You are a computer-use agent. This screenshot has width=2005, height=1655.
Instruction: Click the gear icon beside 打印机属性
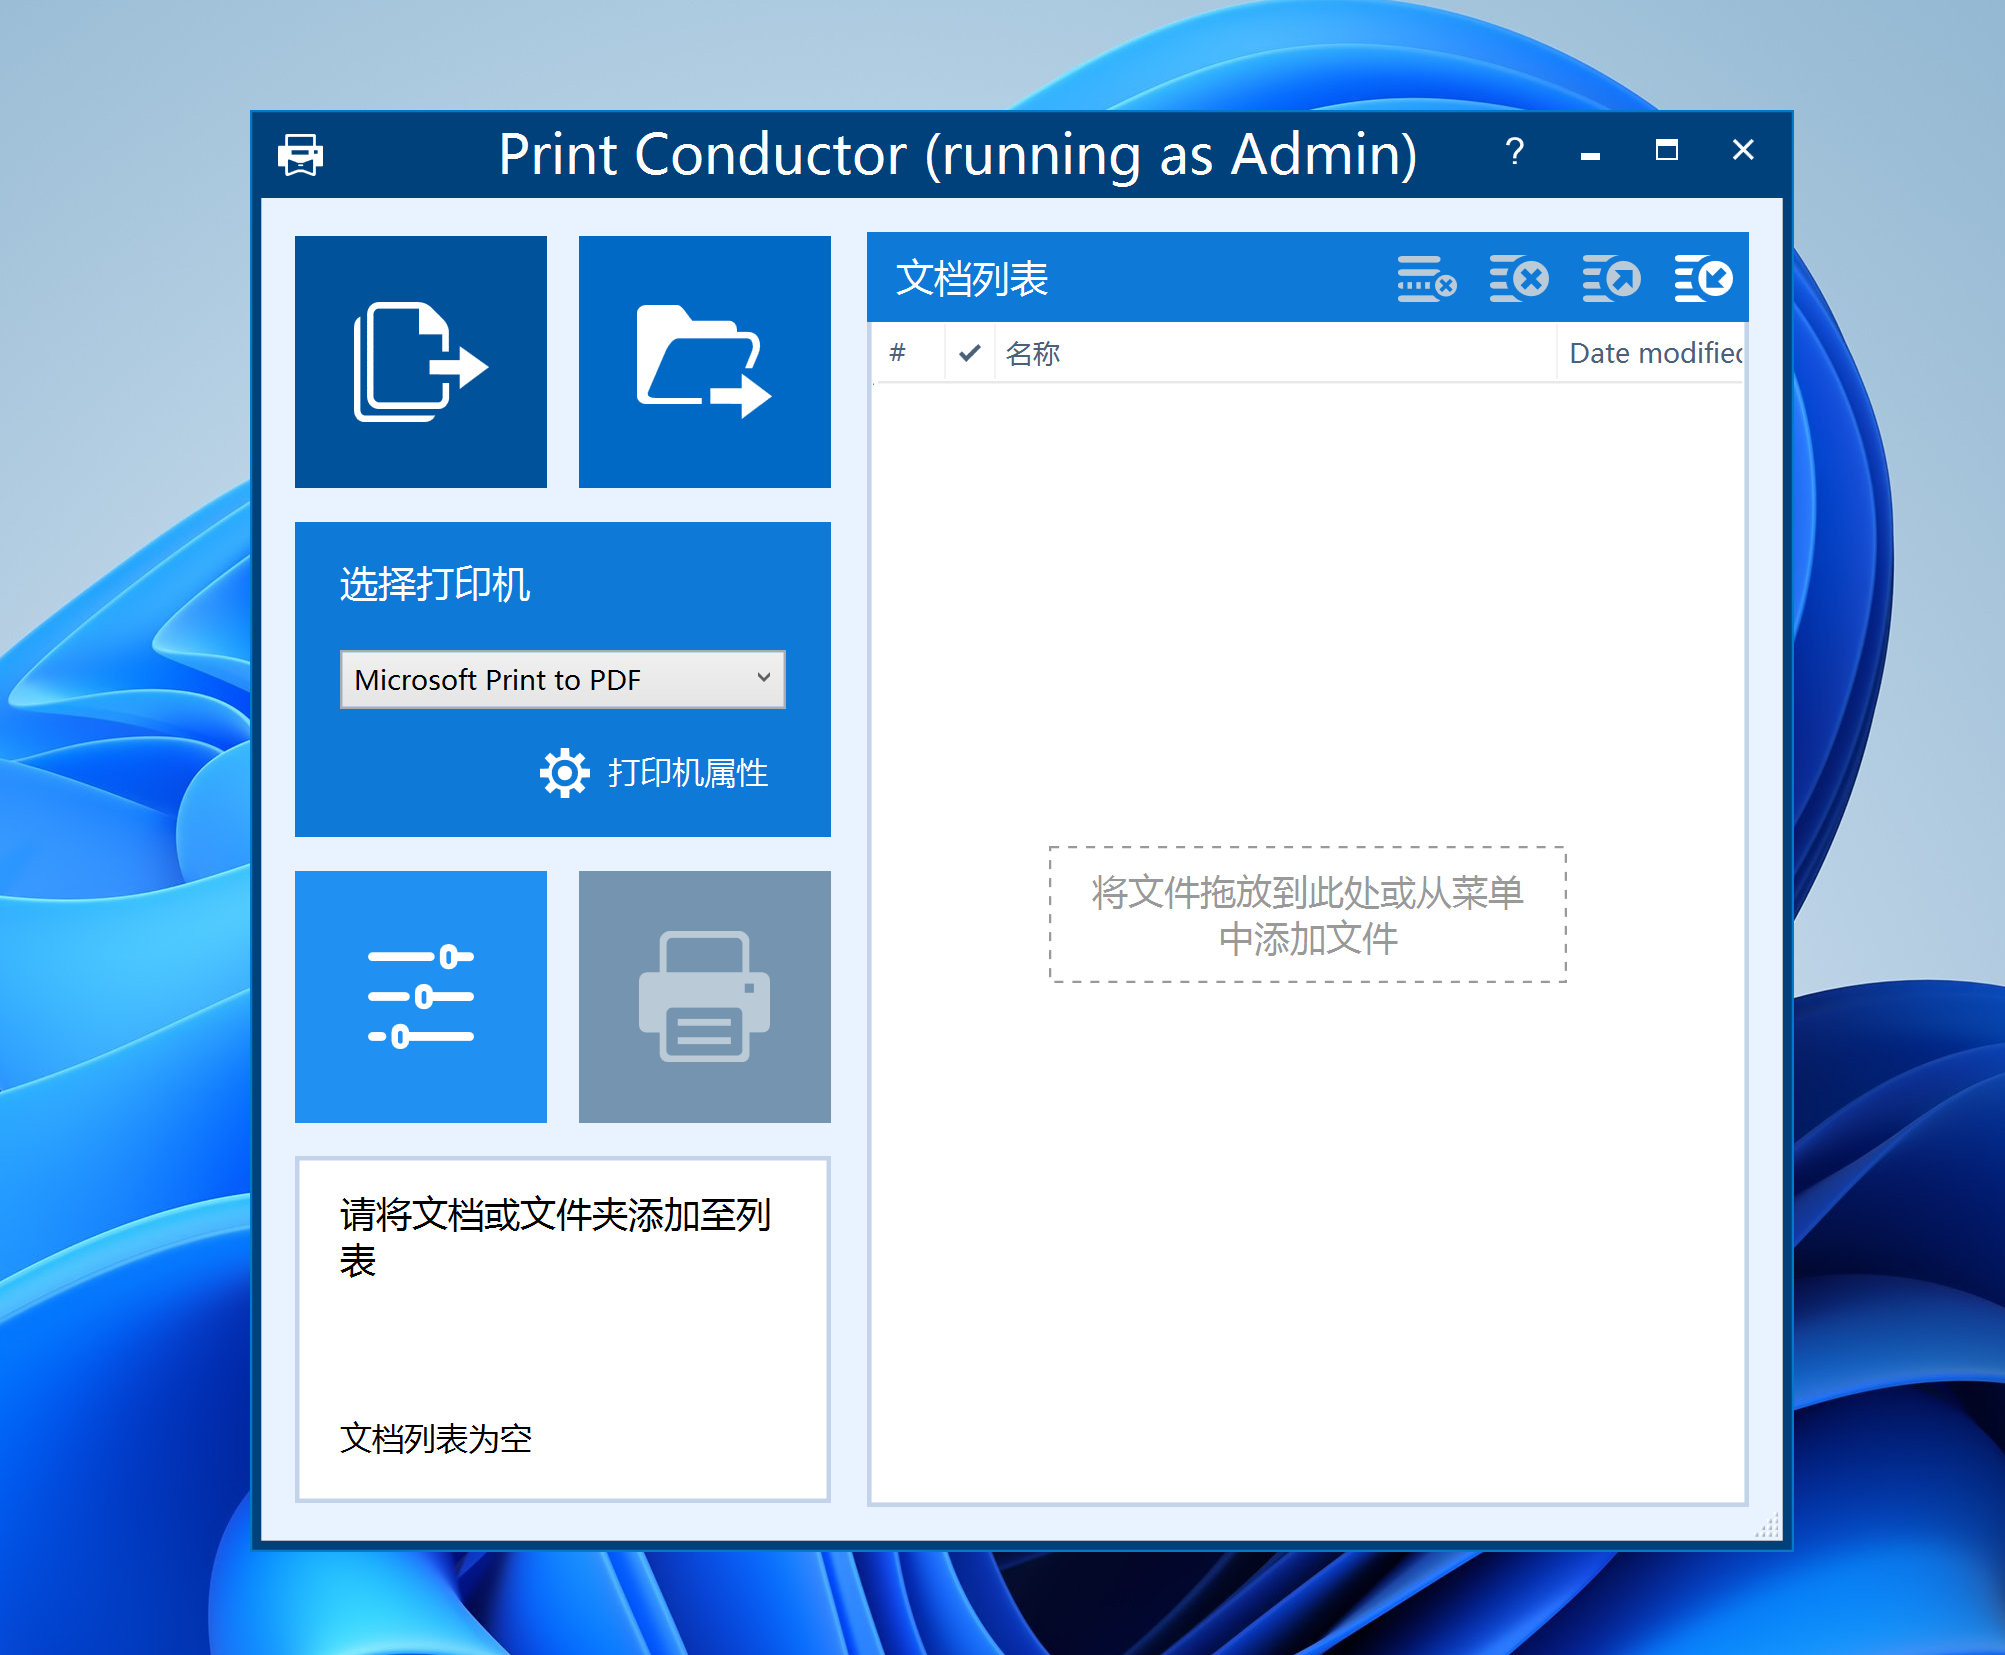pos(565,773)
